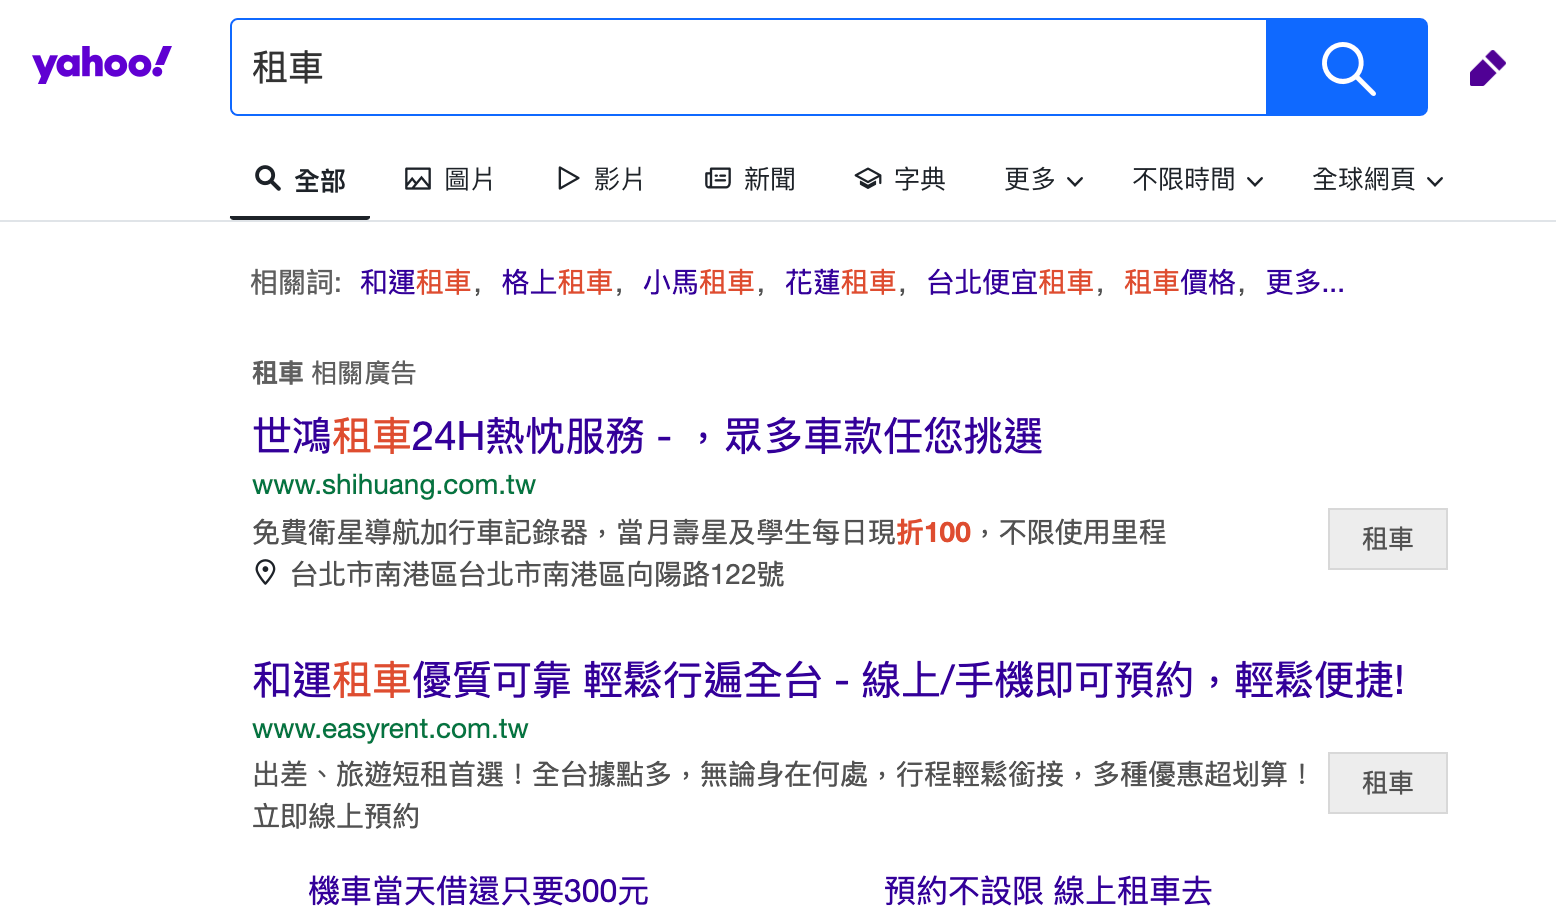1556x920 pixels.
Task: Open ad title 世鴻租車24H熱忱服務
Action: click(647, 437)
